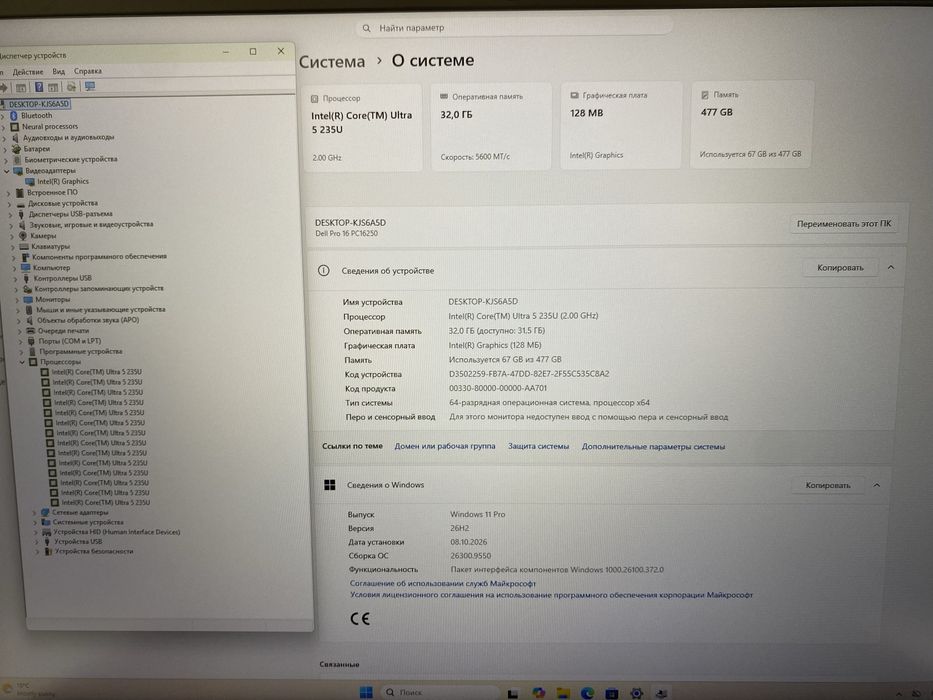Select the Устройства безопасности category
The image size is (933, 700).
point(94,551)
